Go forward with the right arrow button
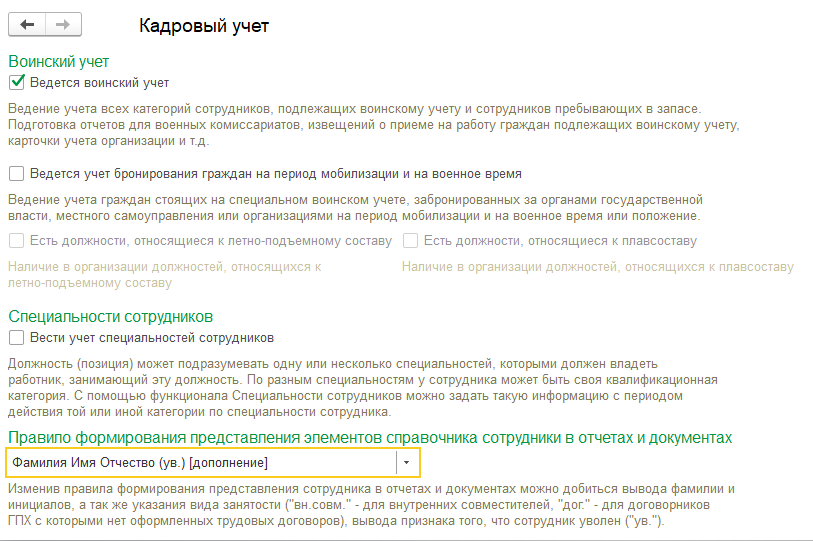 pyautogui.click(x=63, y=24)
